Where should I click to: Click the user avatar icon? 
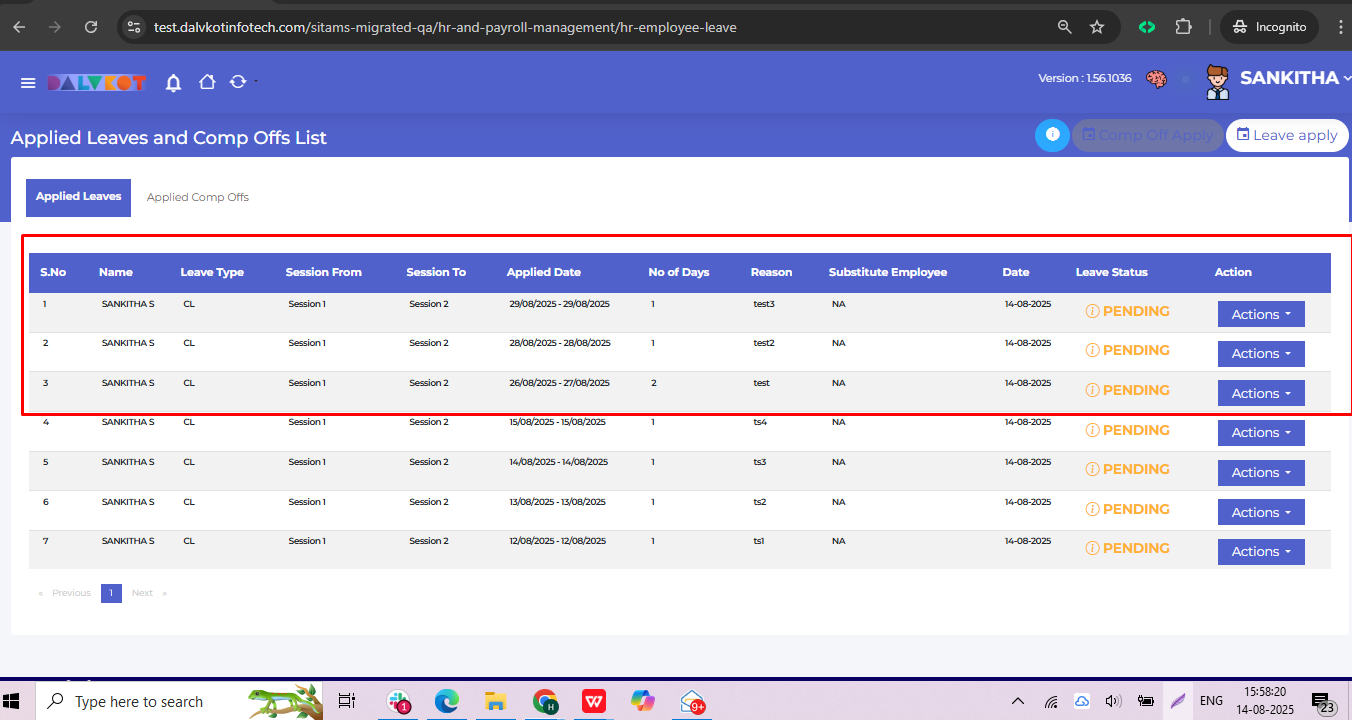tap(1217, 81)
